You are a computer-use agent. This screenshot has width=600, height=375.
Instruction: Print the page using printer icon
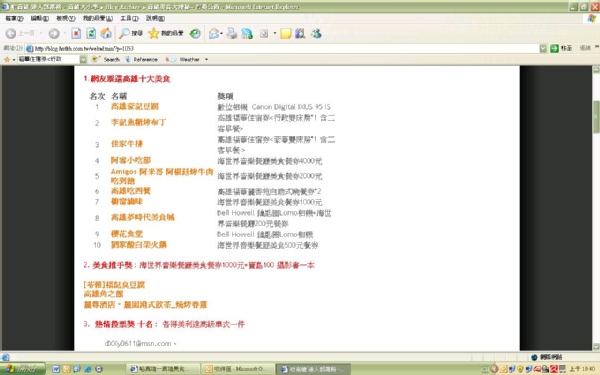coord(232,34)
